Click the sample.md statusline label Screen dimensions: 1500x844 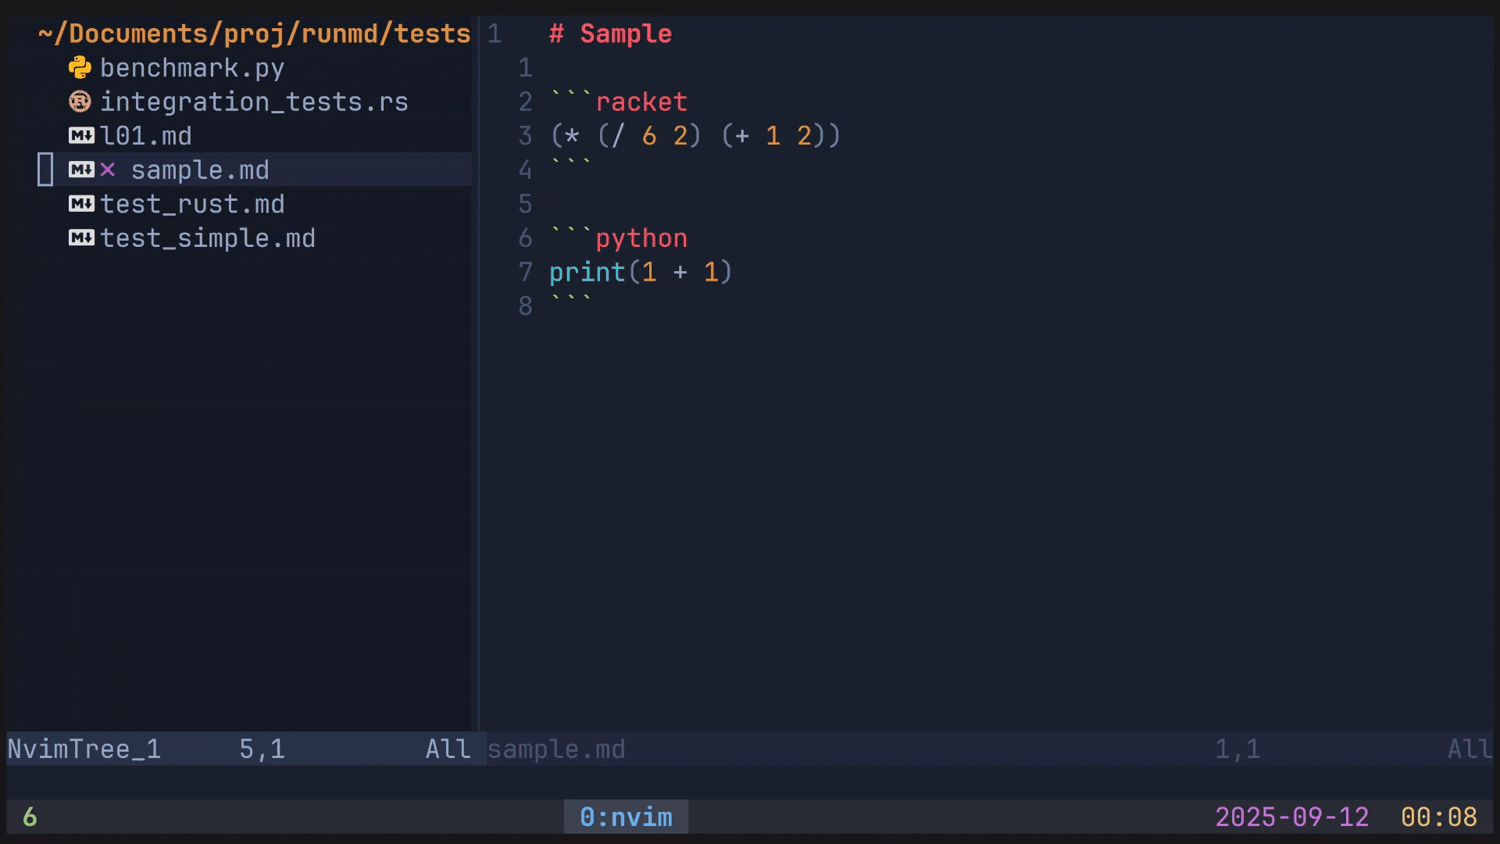[x=556, y=749]
